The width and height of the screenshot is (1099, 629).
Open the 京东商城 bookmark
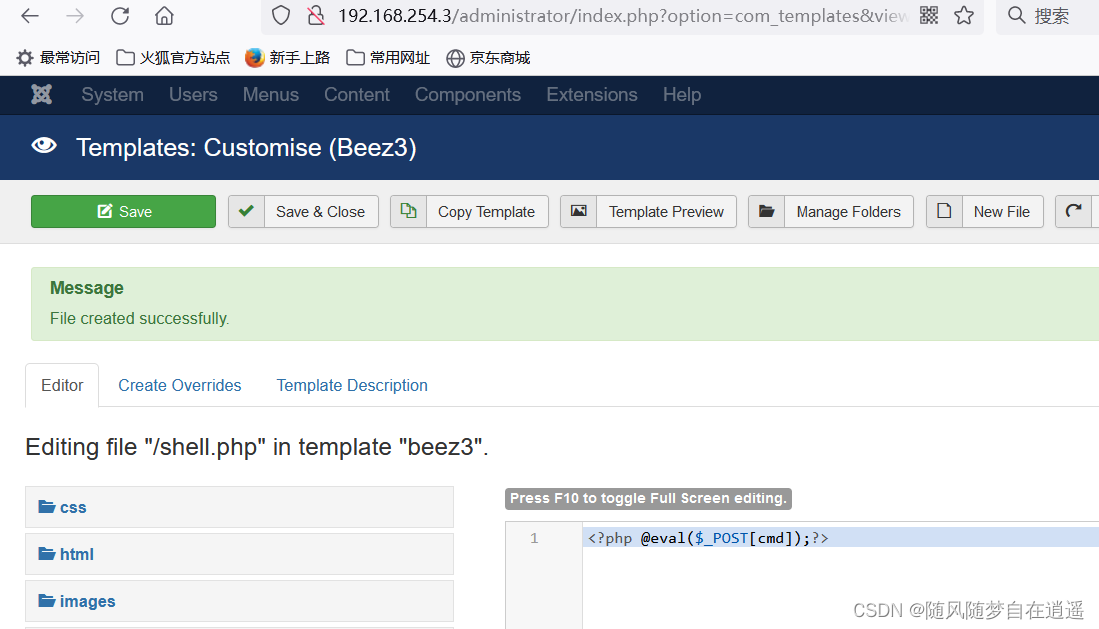coord(489,58)
